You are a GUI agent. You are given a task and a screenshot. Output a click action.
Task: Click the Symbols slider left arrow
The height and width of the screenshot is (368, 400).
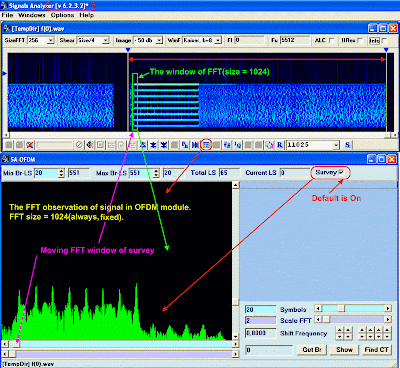click(x=318, y=309)
